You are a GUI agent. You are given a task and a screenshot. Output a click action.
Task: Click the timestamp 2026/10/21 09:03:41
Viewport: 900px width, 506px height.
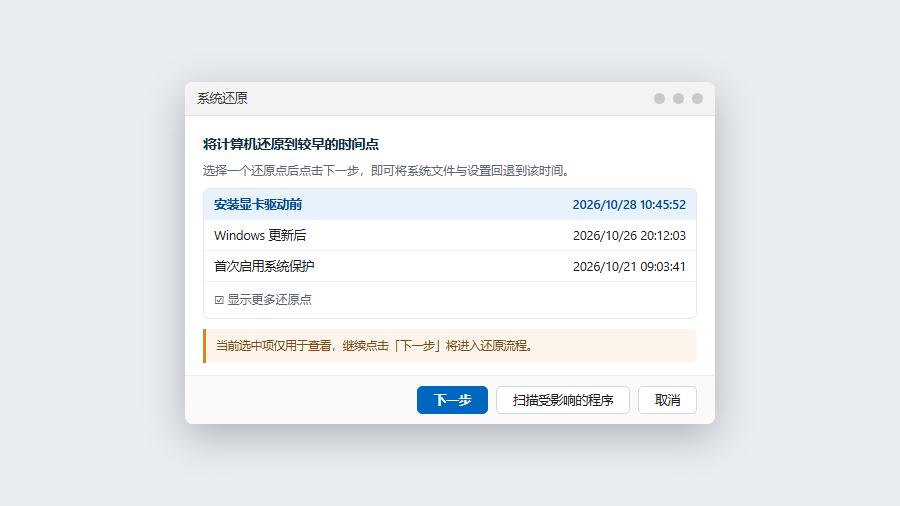click(x=629, y=267)
